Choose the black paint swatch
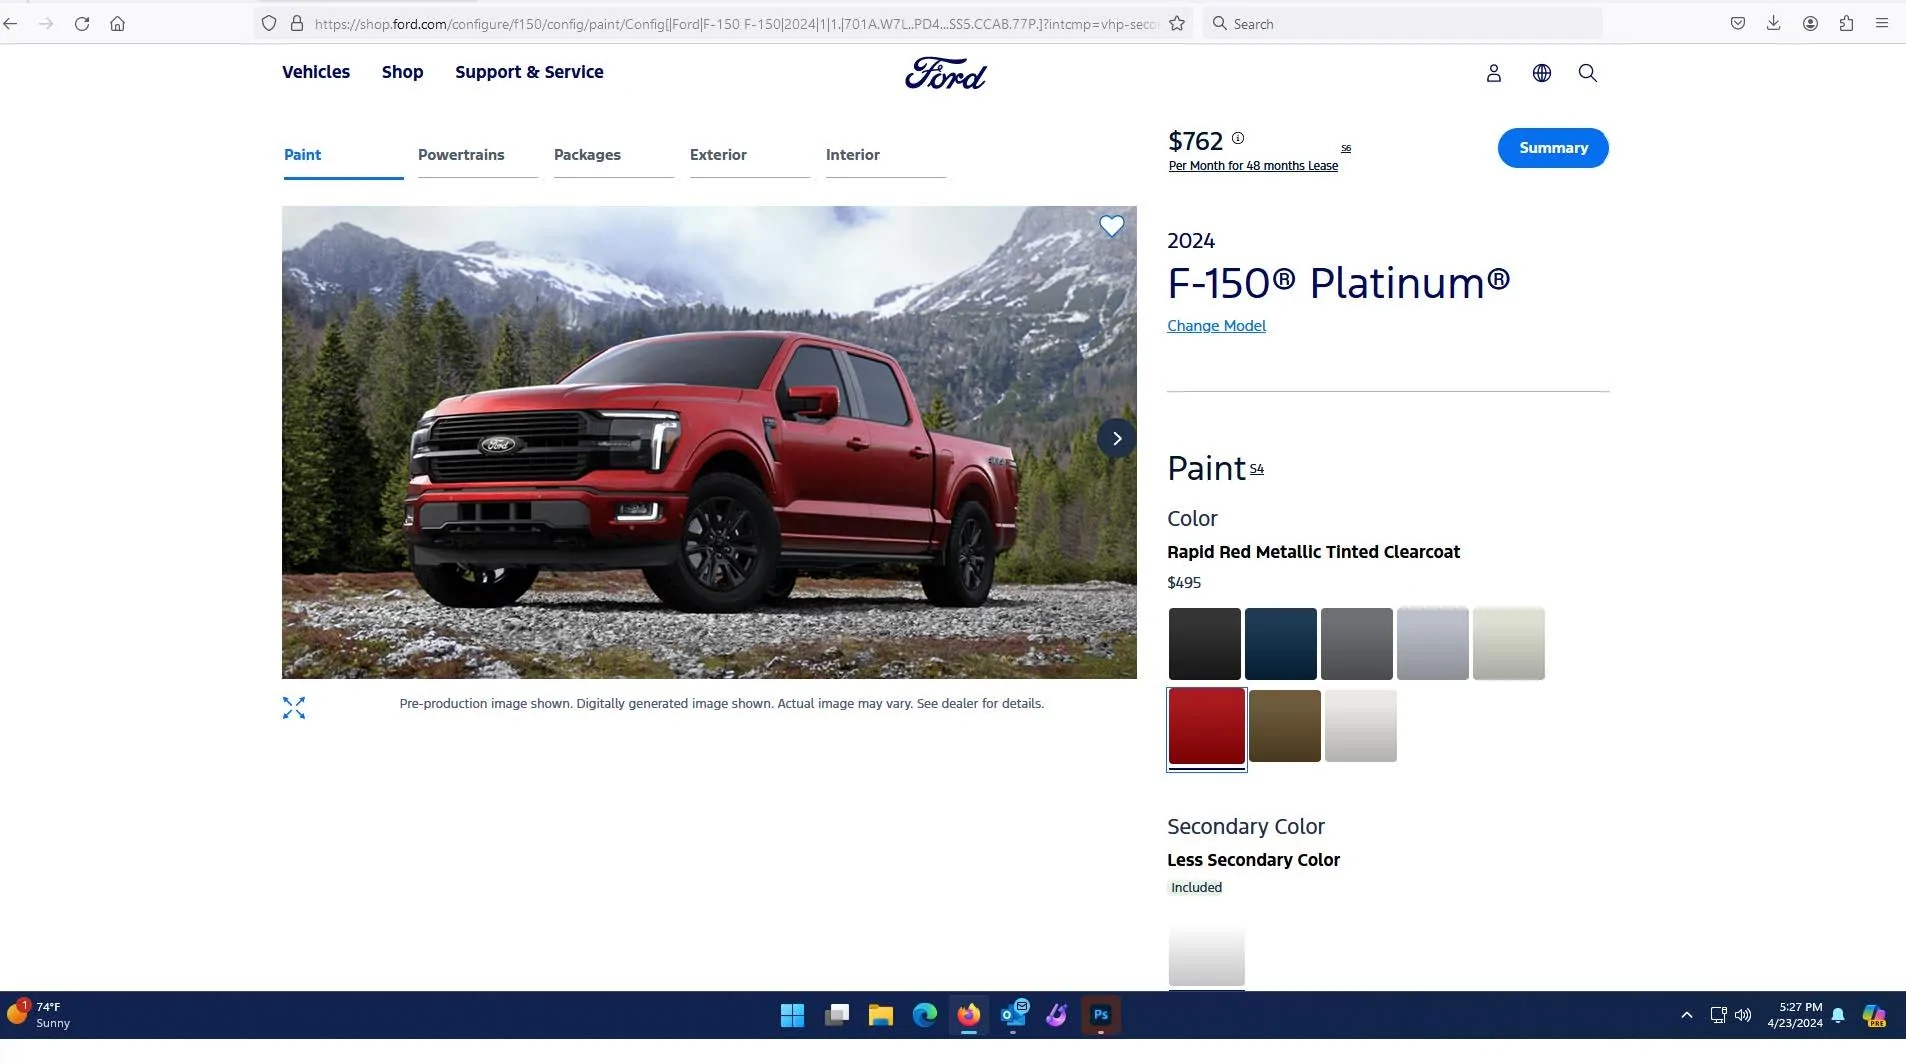Screen dimensions: 1906x1064 pos(1205,643)
